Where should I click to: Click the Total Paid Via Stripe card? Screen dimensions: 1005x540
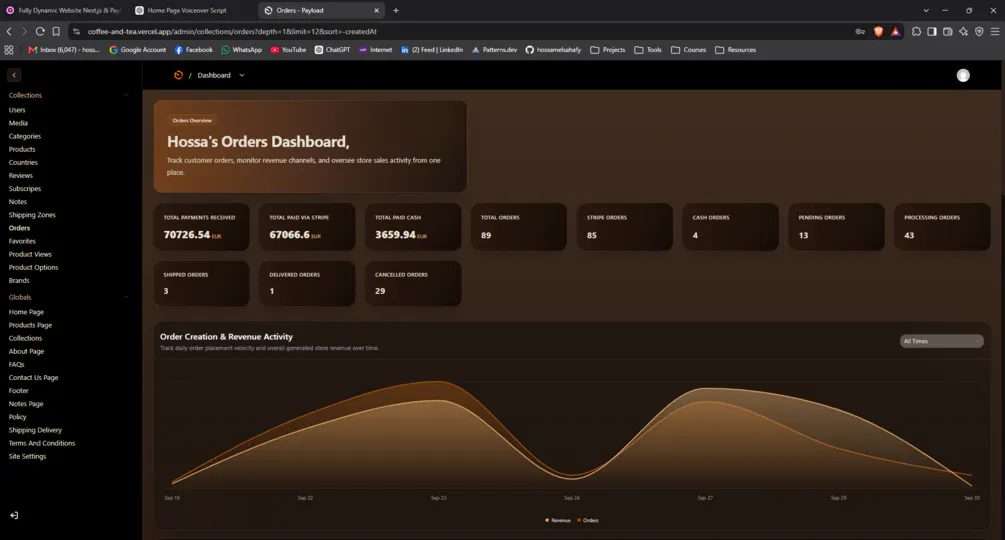(x=307, y=227)
